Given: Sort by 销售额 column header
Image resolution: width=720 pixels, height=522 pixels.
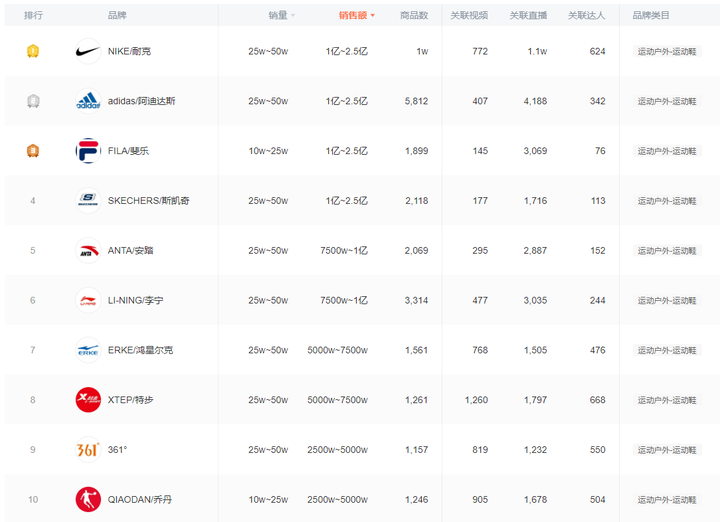Looking at the screenshot, I should 356,15.
